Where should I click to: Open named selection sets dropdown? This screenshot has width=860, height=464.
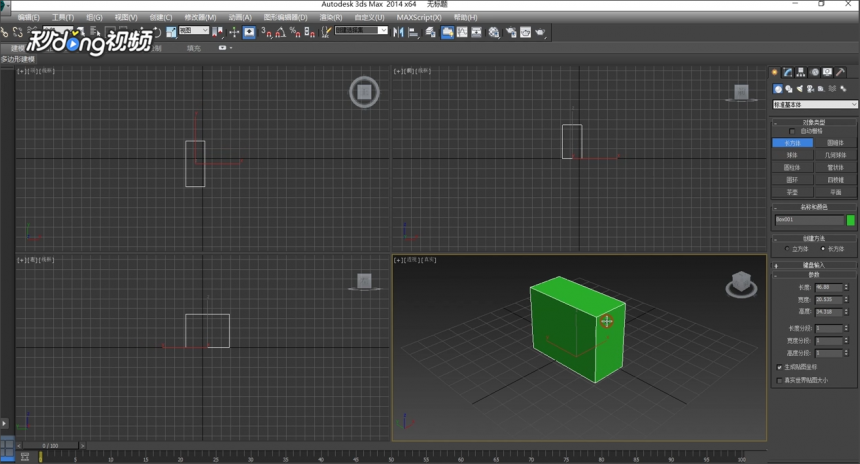[x=361, y=30]
